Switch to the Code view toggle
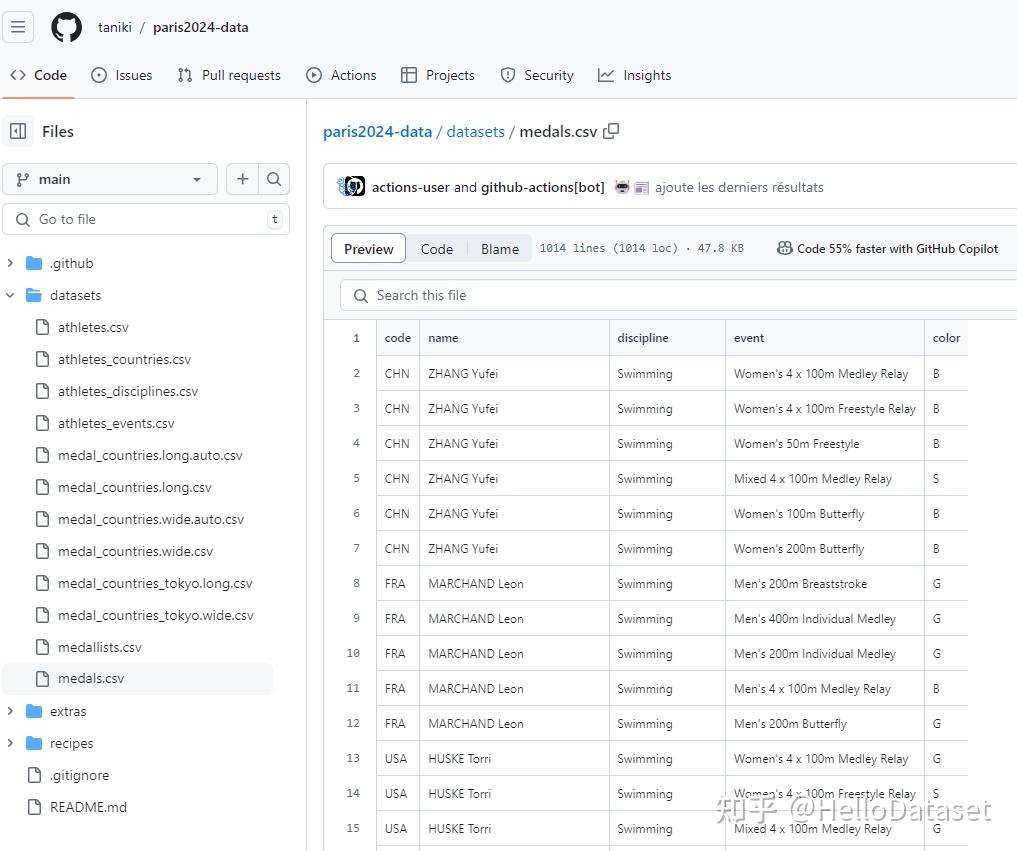This screenshot has height=851, width=1017. pos(436,249)
